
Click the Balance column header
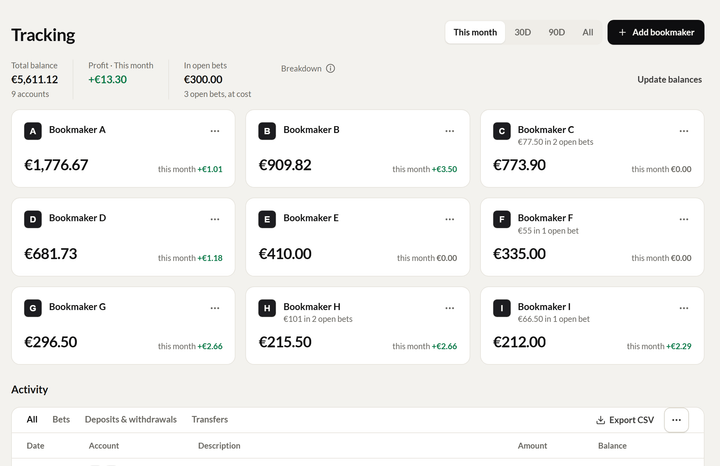pos(612,445)
